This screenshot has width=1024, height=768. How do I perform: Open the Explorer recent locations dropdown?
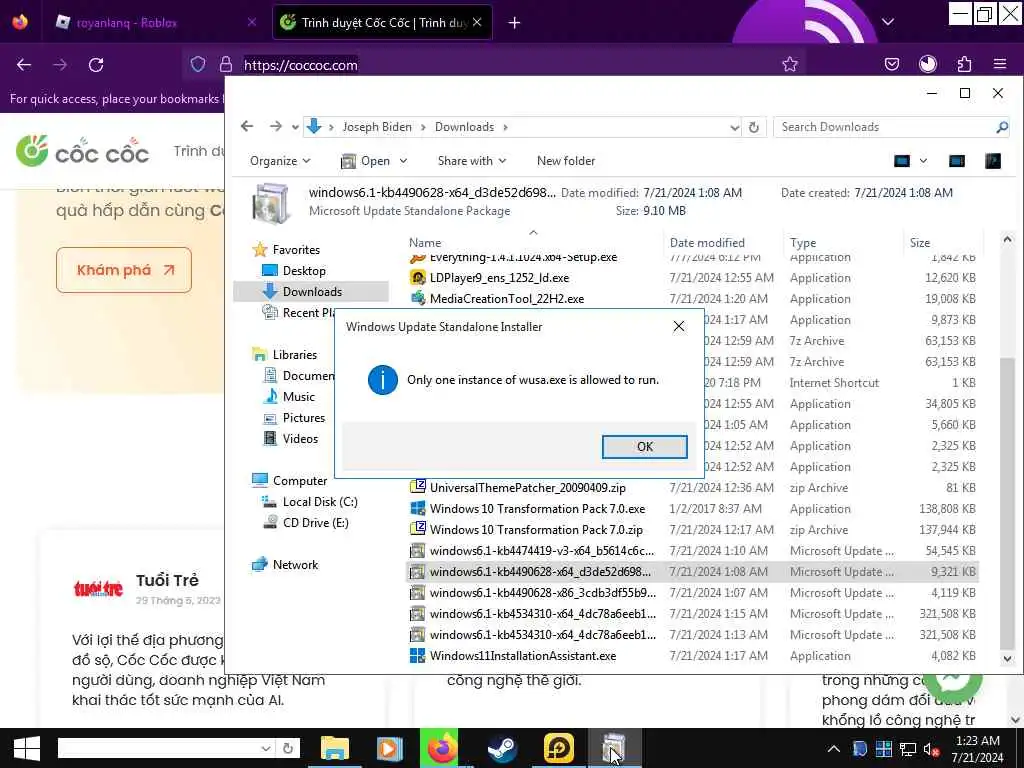pyautogui.click(x=295, y=127)
